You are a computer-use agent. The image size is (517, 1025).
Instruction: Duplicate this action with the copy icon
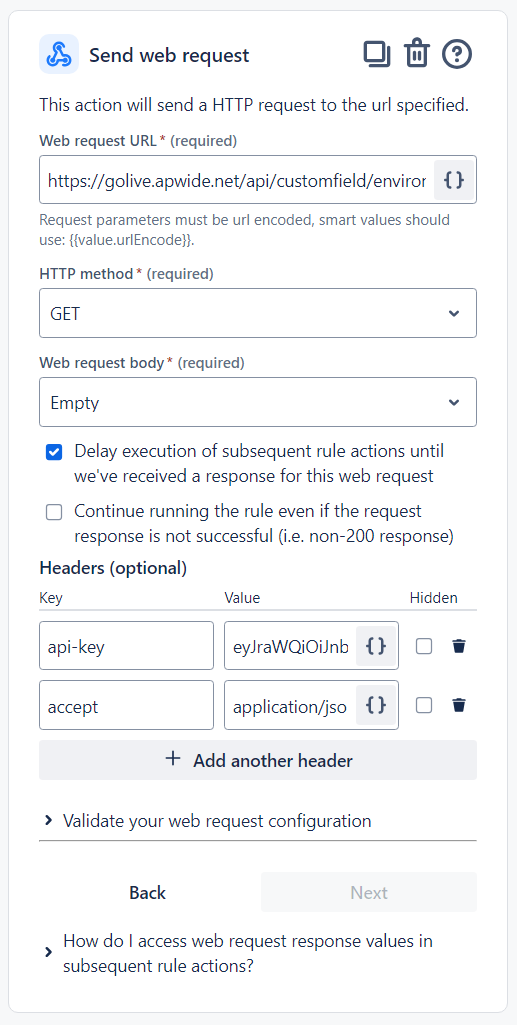tap(376, 54)
